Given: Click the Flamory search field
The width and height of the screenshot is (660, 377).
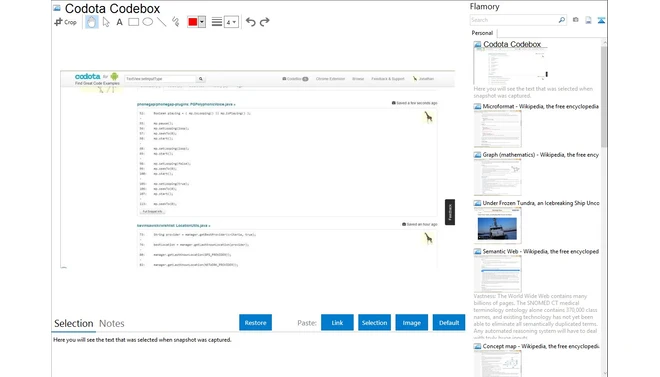Looking at the screenshot, I should pyautogui.click(x=514, y=20).
